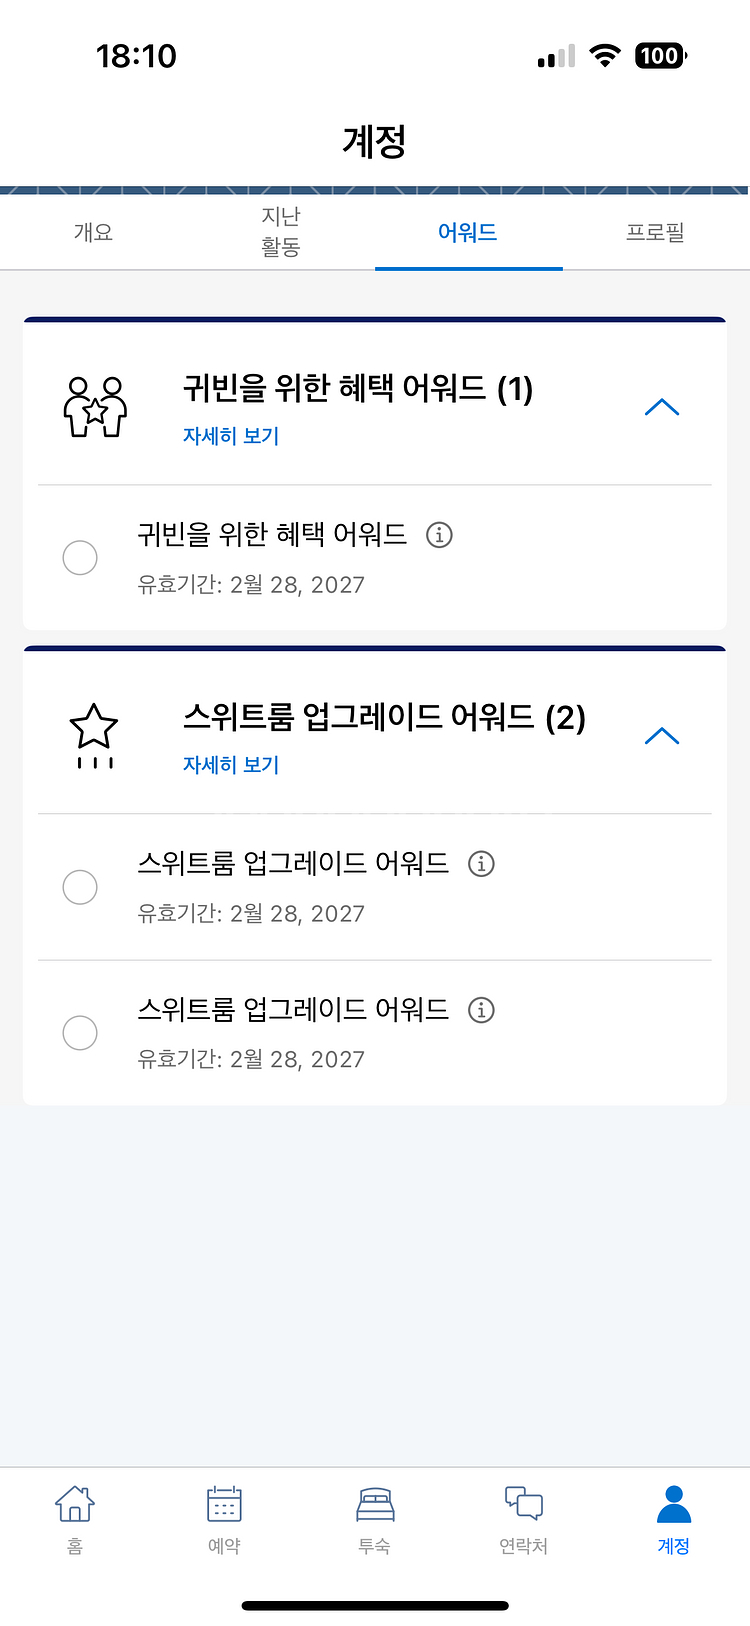Click info icon on second 스위트룸 업그레이드 어워드
The width and height of the screenshot is (750, 1626).
pyautogui.click(x=481, y=1010)
